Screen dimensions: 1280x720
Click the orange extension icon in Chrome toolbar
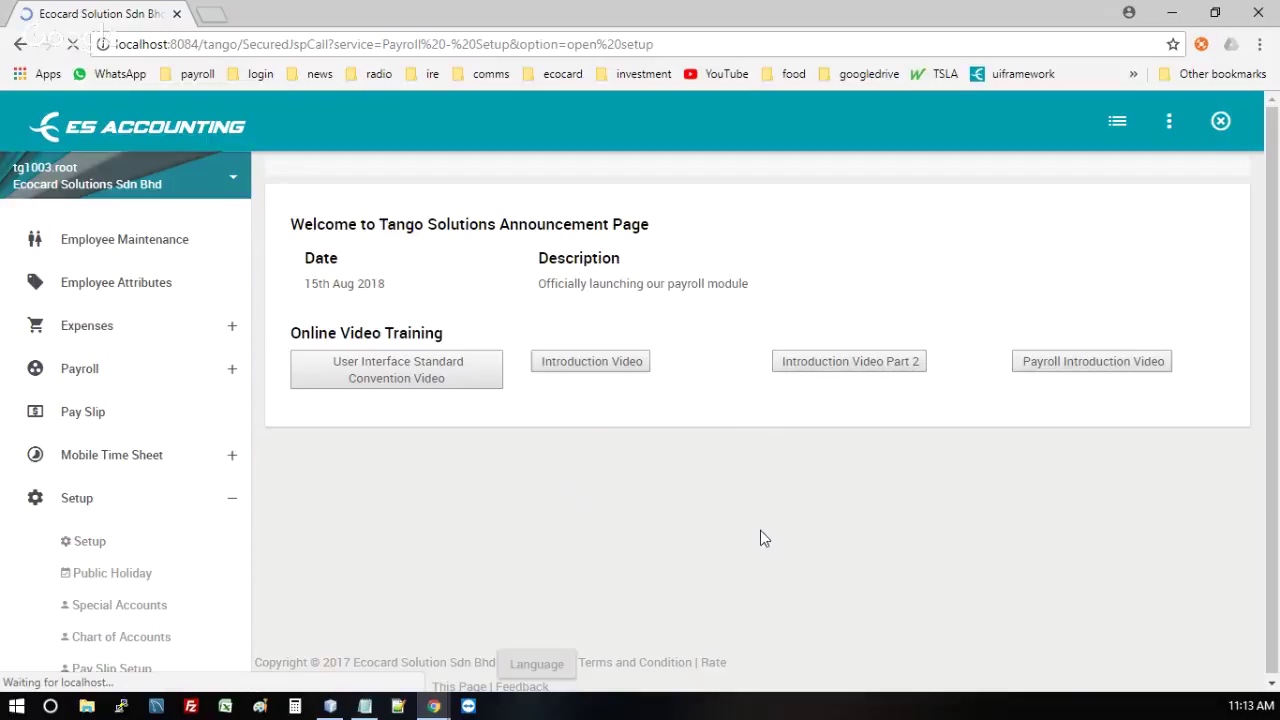[1201, 44]
